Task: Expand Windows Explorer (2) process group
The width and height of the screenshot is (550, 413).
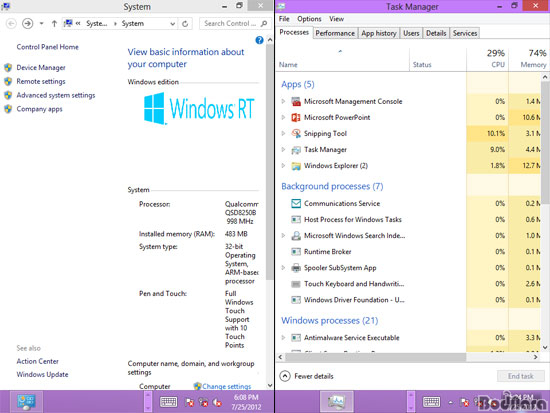Action: (283, 166)
